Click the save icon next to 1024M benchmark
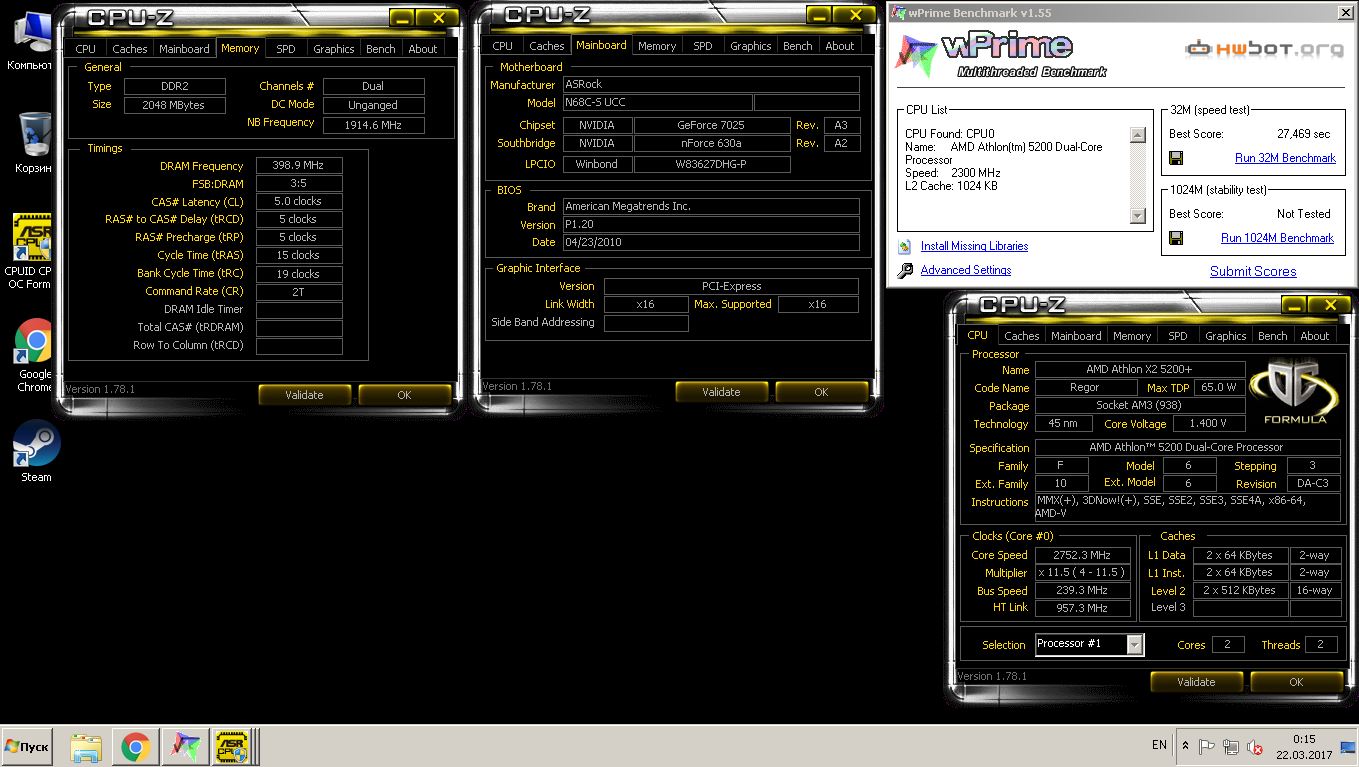Viewport: 1359px width, 767px height. tap(1176, 238)
